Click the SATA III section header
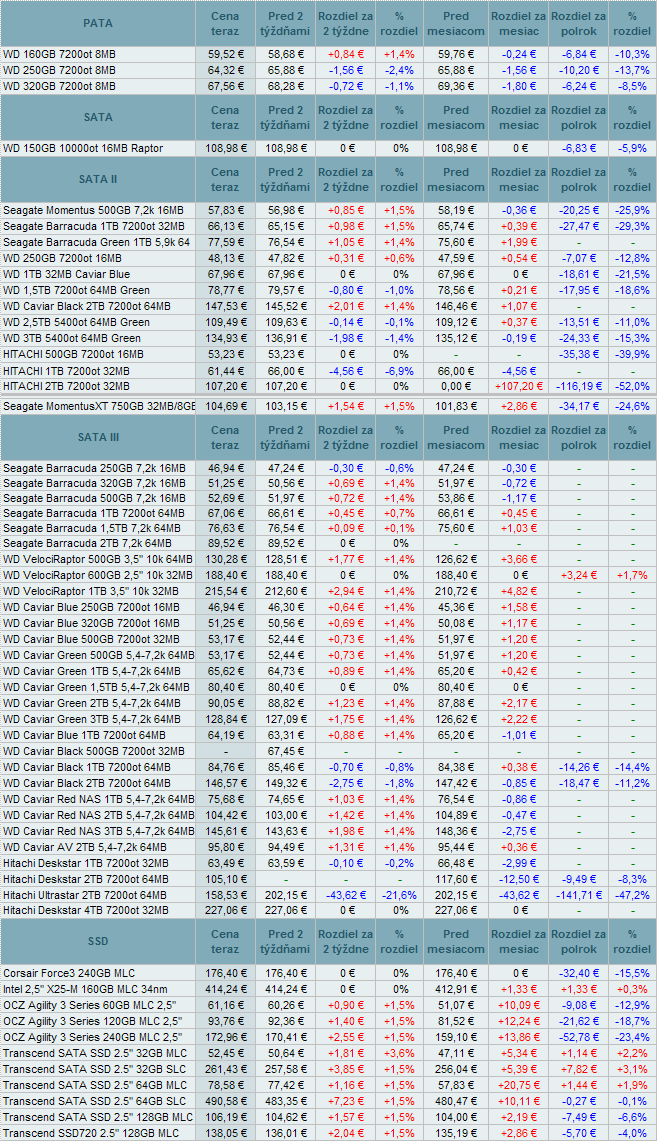Screen dimensions: 657x1141 tap(97, 437)
